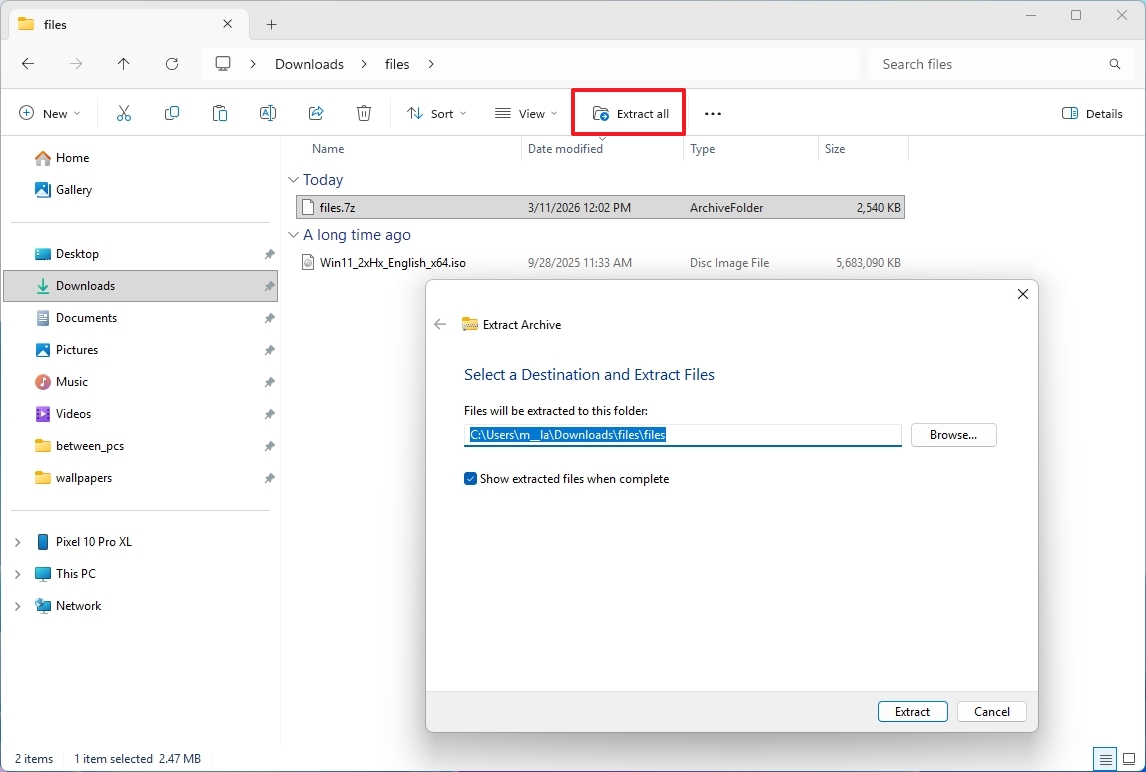Share the selected file with the share icon
Viewport: 1146px width, 772px height.
pyautogui.click(x=316, y=113)
